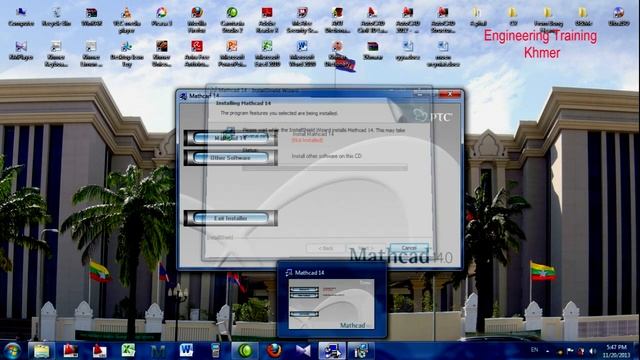The image size is (640, 360).
Task: Choose the Other Software button
Action: point(231,158)
